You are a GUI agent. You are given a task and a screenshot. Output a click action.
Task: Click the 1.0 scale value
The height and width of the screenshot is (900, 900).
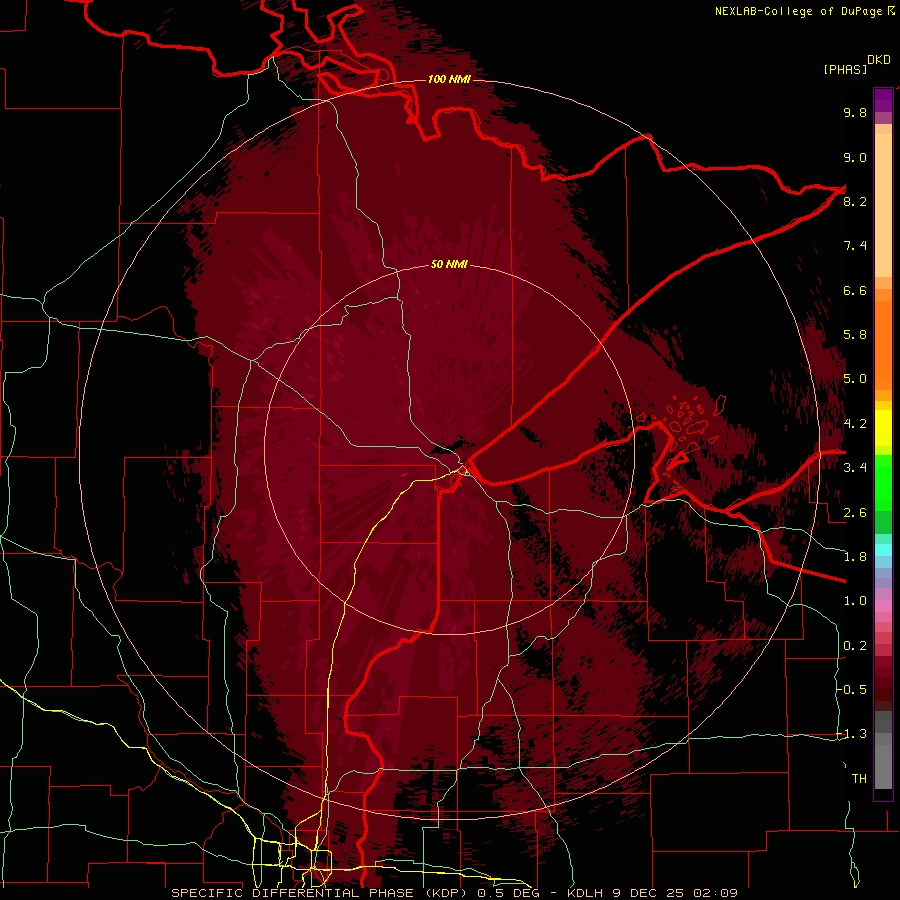click(x=855, y=602)
